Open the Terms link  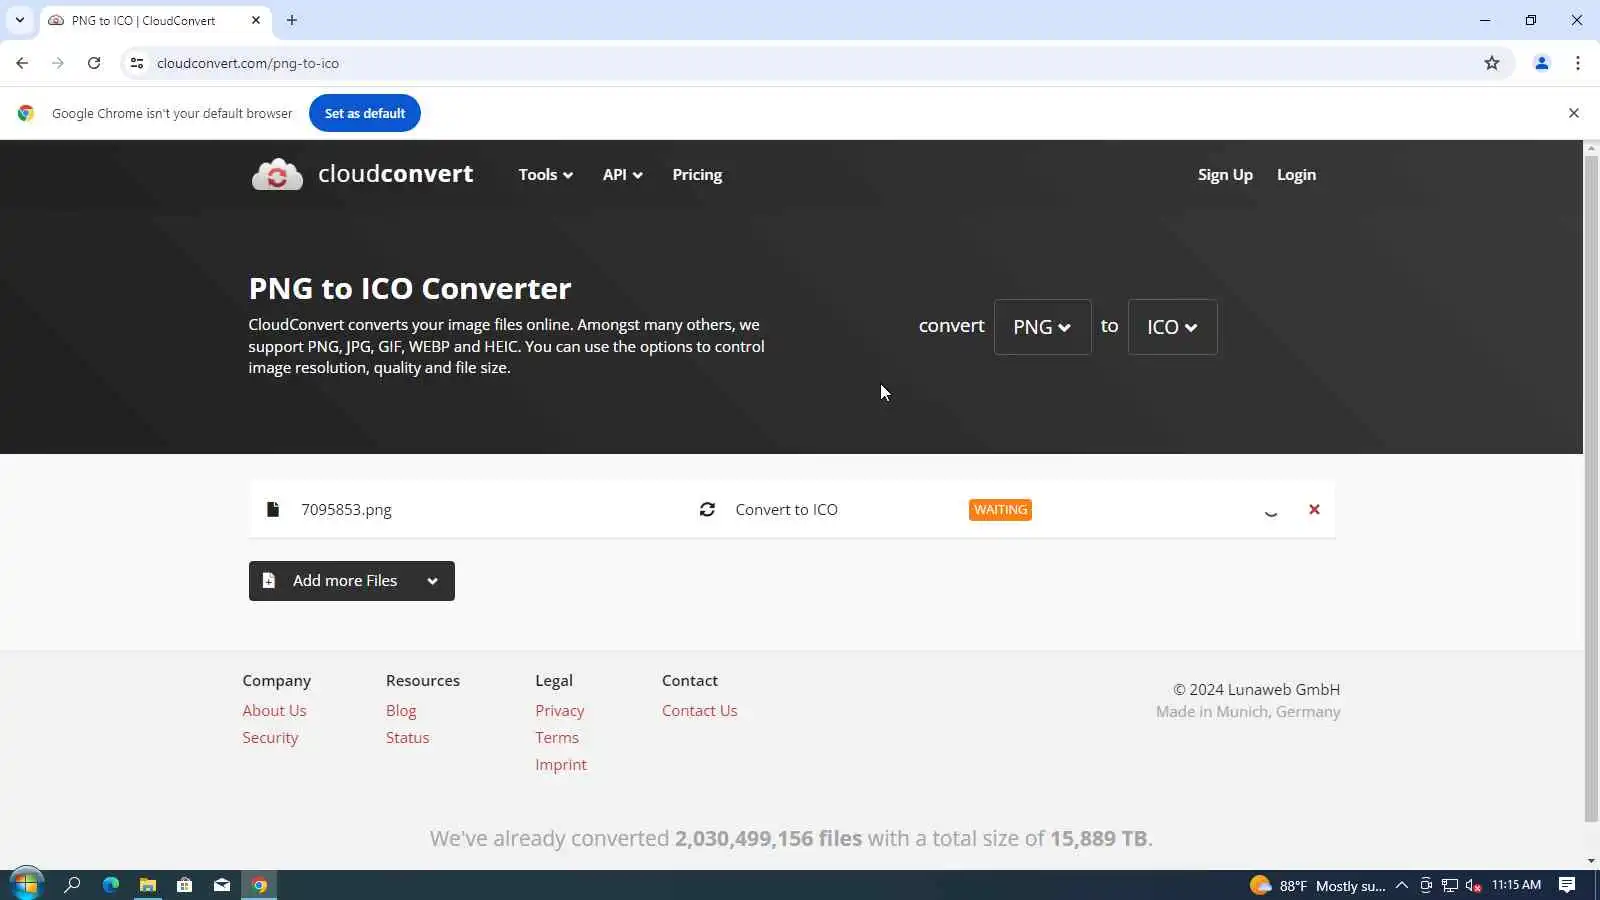557,738
